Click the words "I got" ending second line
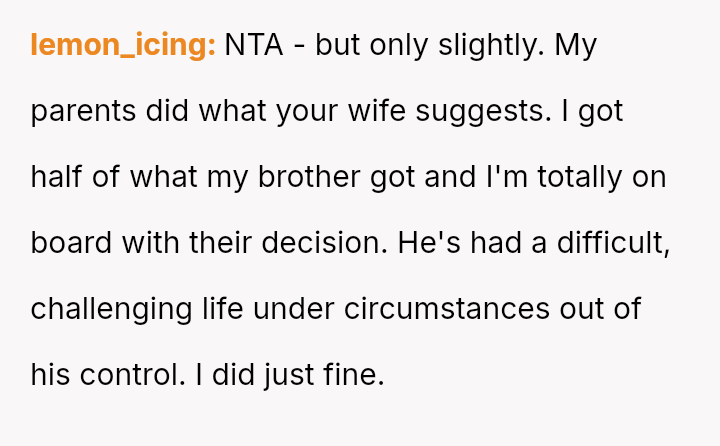This screenshot has width=720, height=446. (592, 113)
